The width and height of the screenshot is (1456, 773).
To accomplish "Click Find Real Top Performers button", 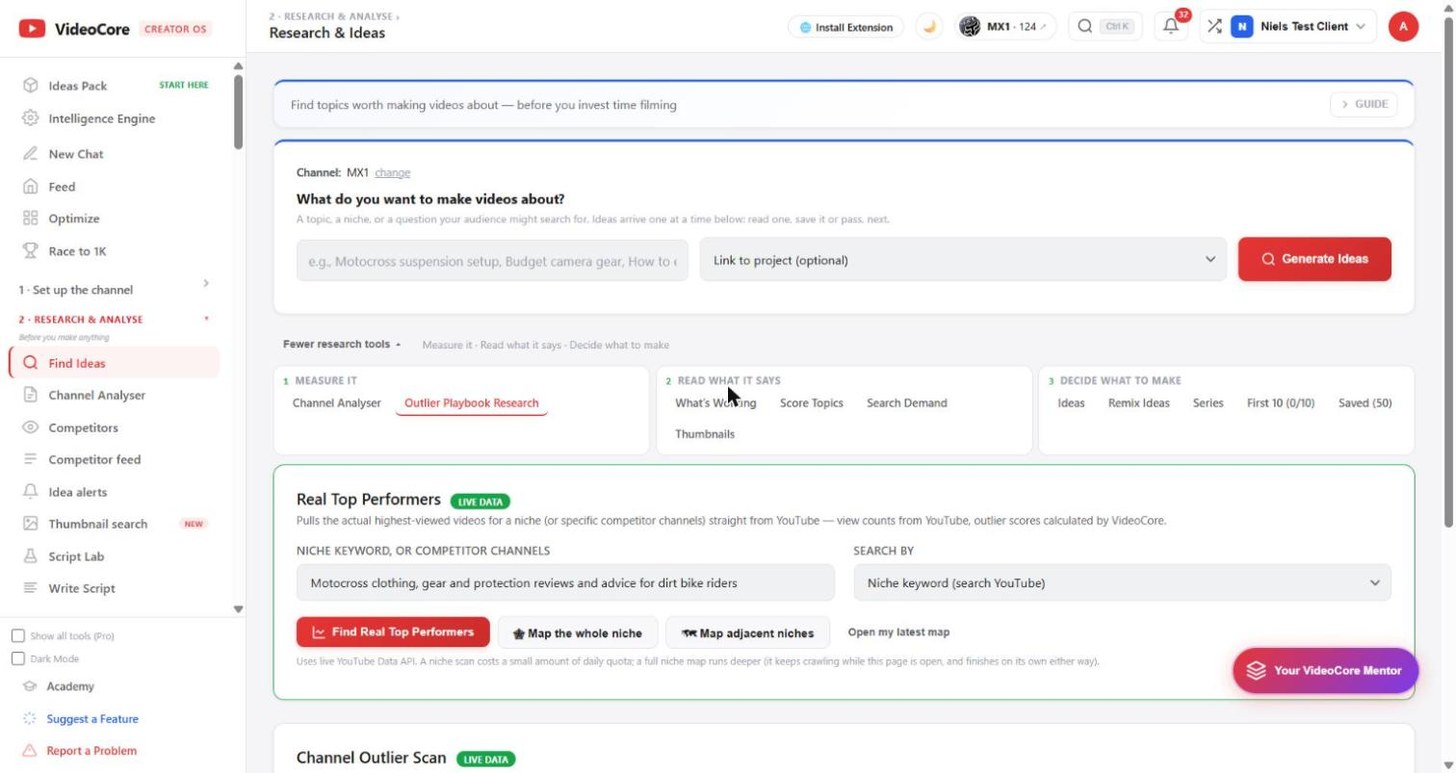I will point(393,632).
